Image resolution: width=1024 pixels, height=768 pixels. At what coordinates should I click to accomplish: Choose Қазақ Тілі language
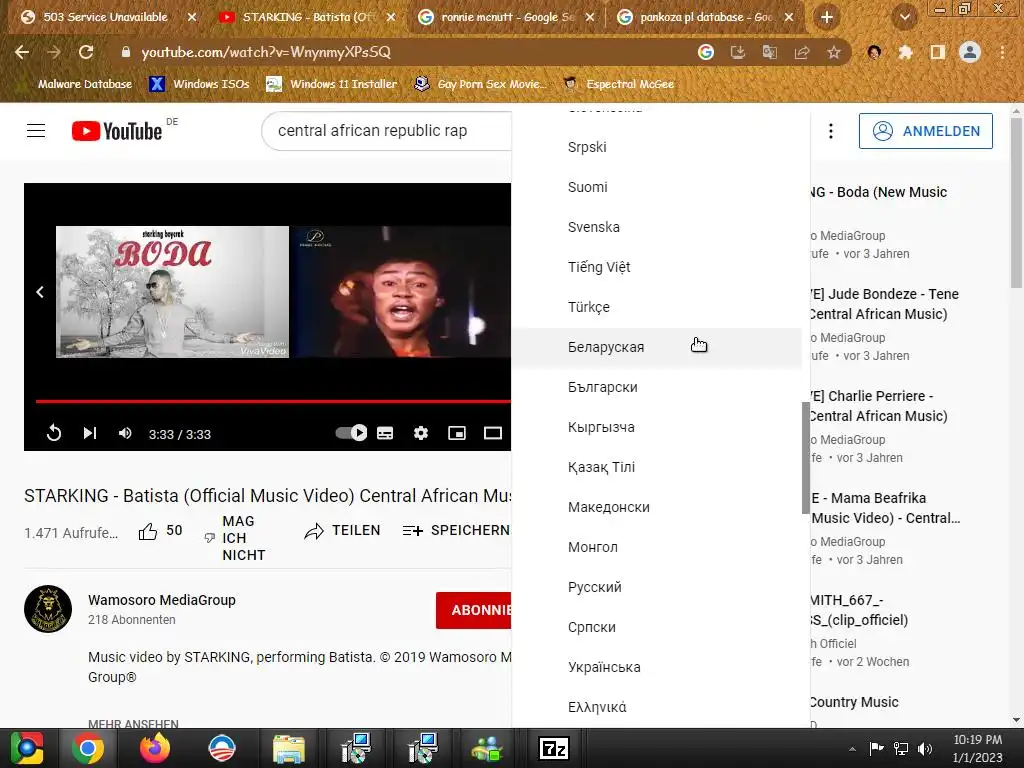pyautogui.click(x=656, y=467)
